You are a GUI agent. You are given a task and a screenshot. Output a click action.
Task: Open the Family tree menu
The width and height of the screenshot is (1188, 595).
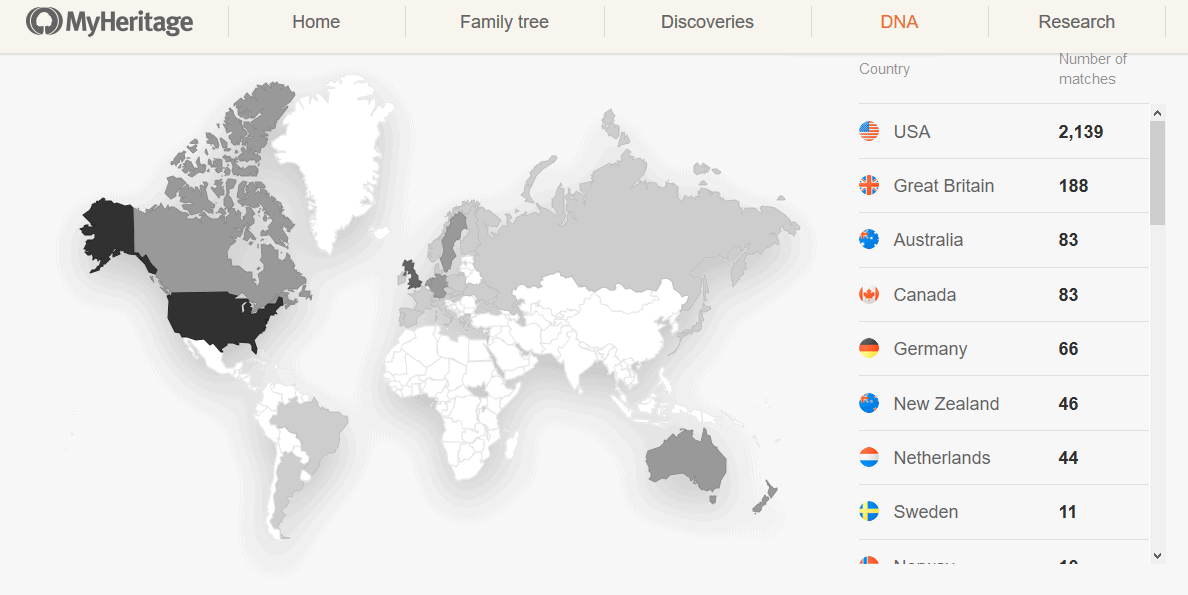tap(504, 22)
